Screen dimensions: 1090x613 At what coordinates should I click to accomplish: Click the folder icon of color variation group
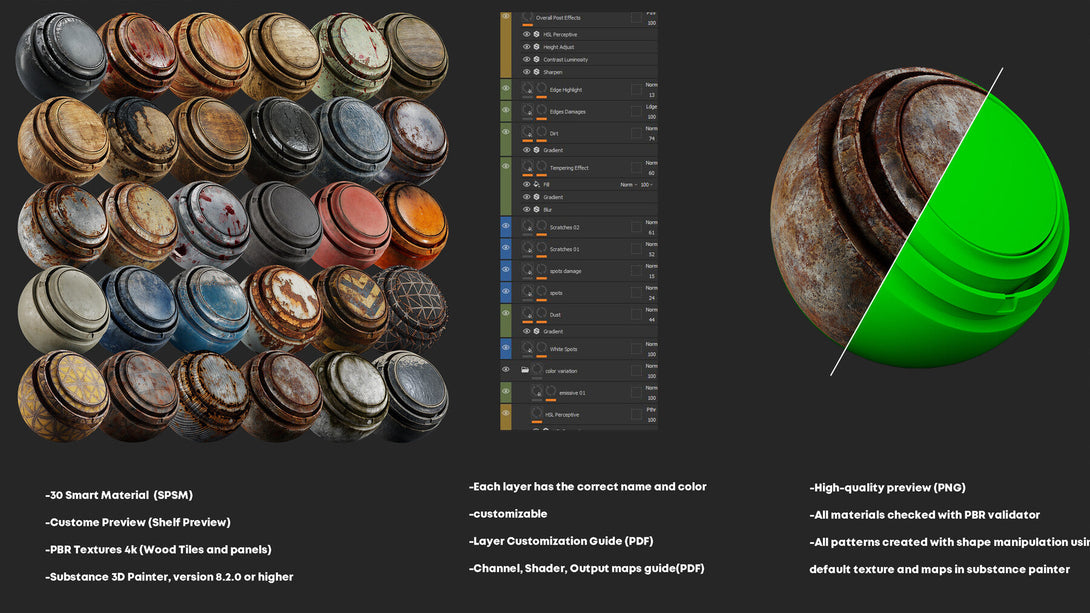(x=525, y=370)
